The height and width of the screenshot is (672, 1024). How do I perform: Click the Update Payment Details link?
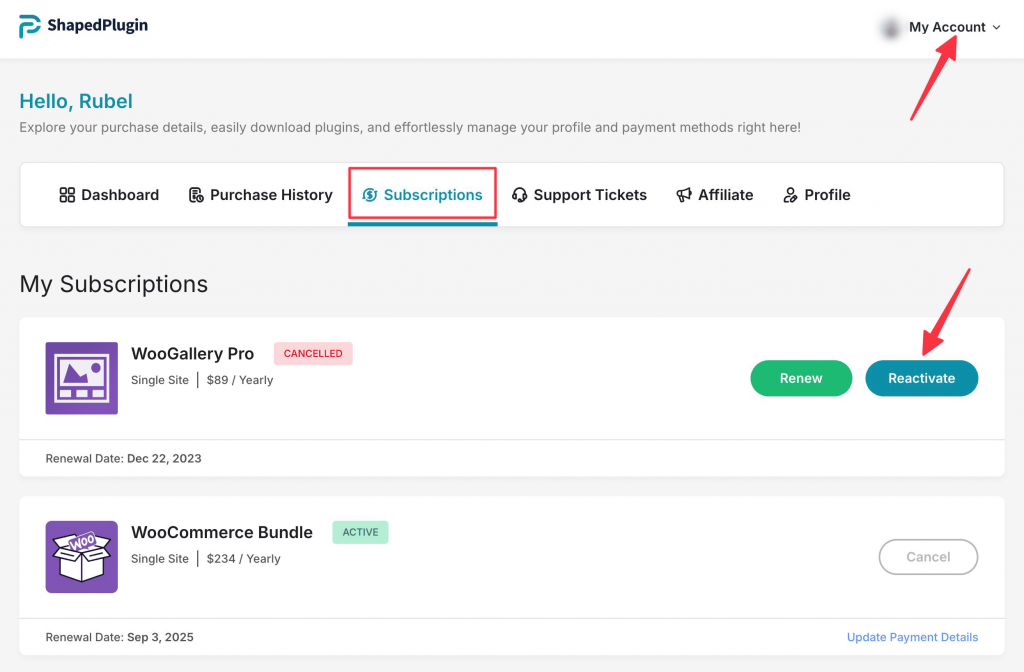[912, 637]
